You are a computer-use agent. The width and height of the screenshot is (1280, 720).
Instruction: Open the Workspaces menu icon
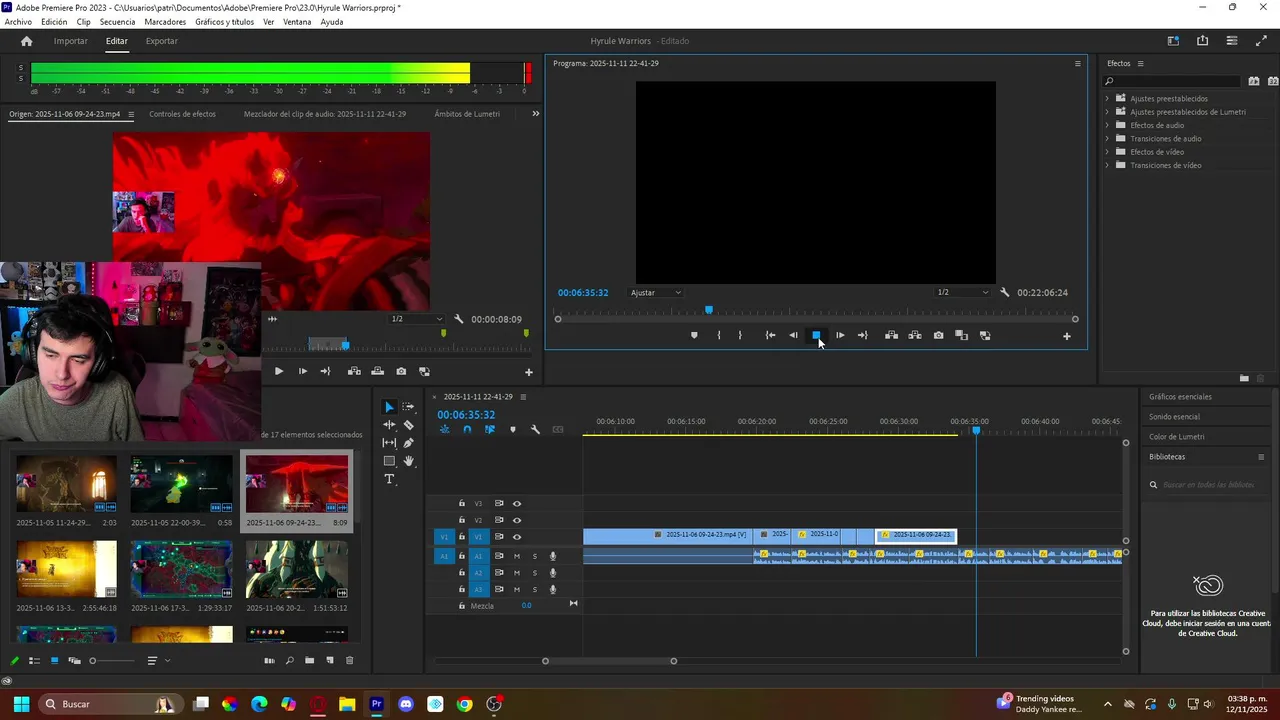point(1173,41)
